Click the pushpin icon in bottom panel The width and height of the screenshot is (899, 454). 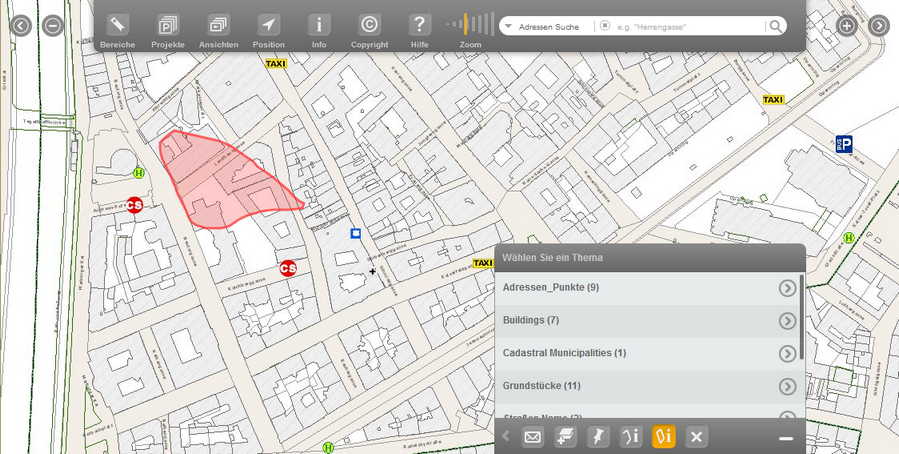pos(598,437)
